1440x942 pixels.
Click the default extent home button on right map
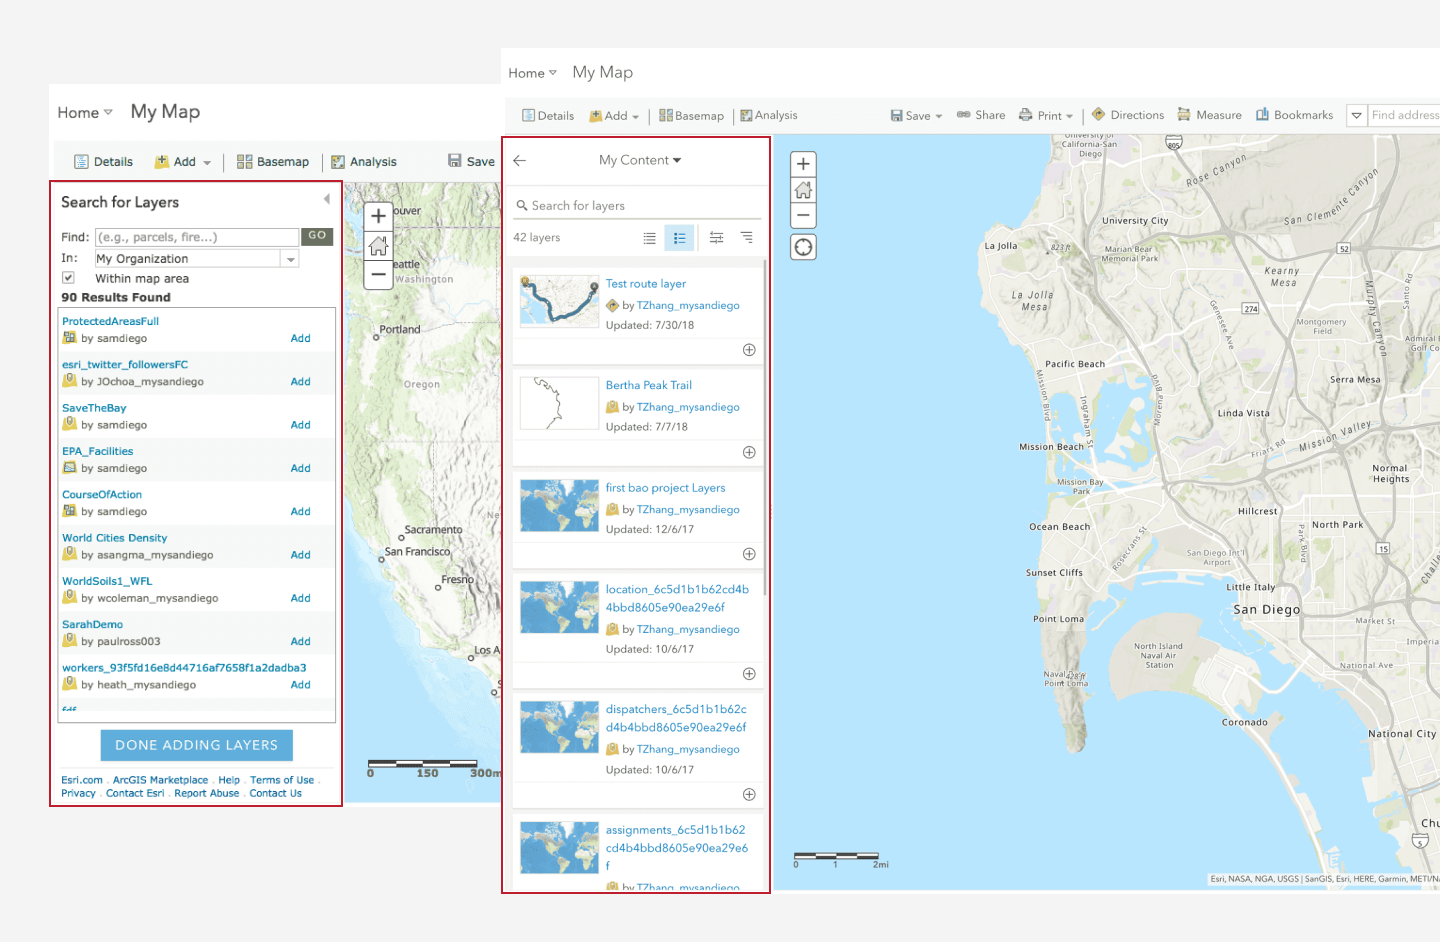click(x=803, y=190)
